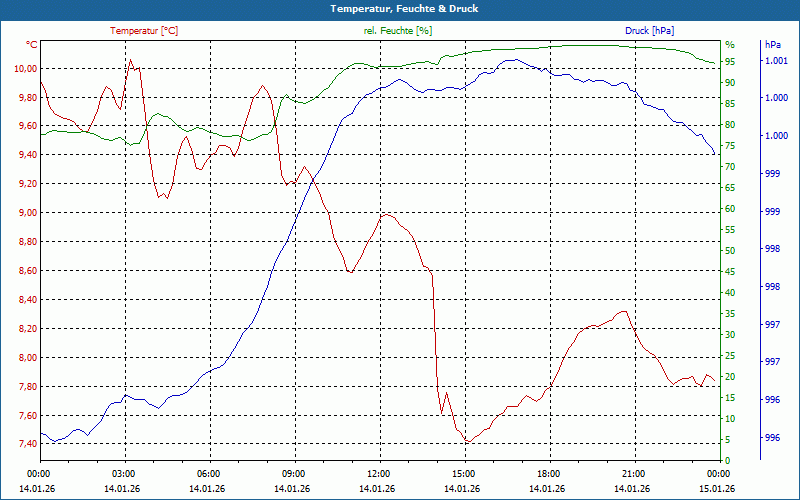Viewport: 800px width, 500px height.
Task: Pick the 8,80 temperature axis value
Action: [28, 242]
